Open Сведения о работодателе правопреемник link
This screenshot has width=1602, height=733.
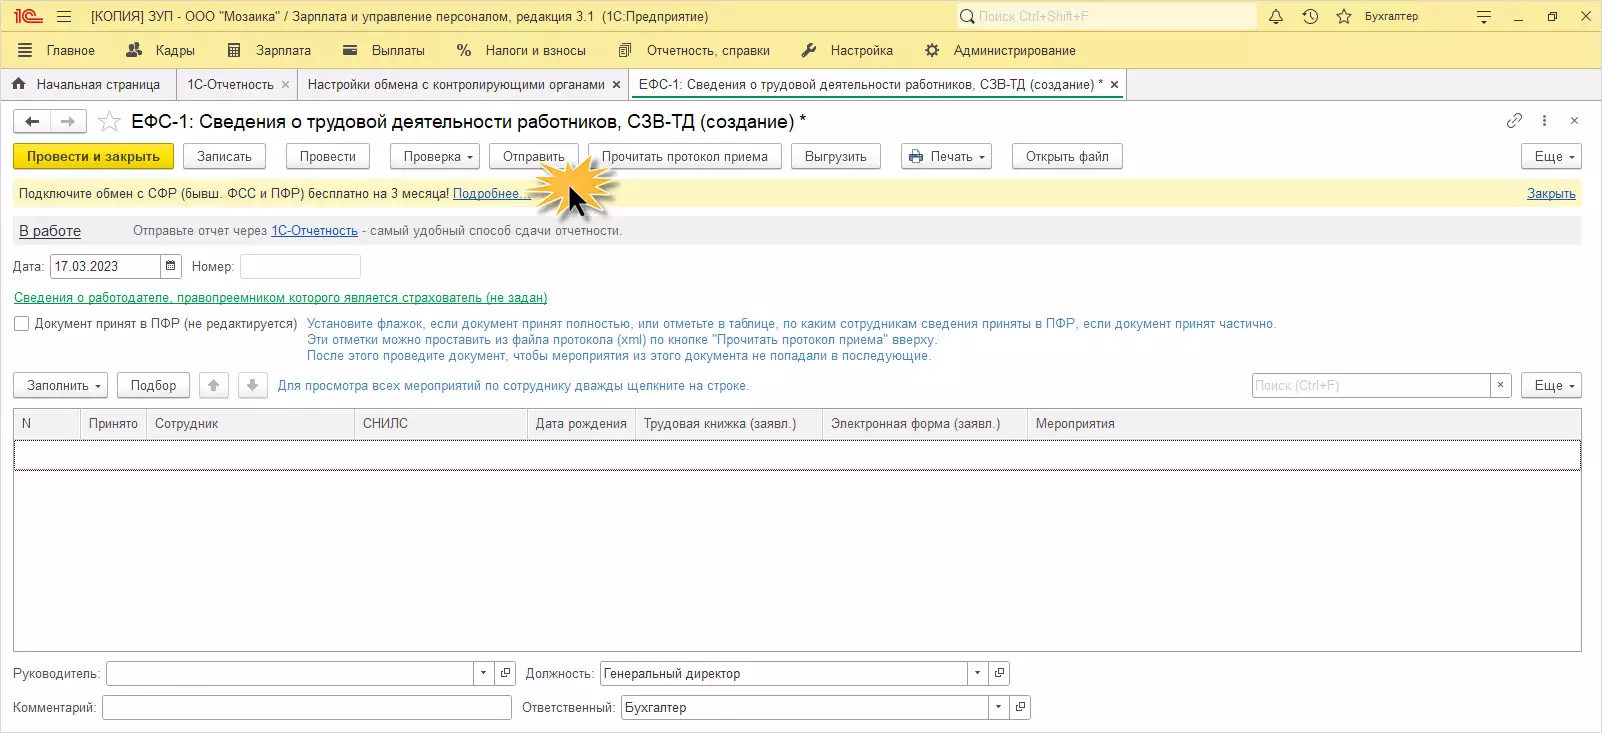tap(280, 298)
